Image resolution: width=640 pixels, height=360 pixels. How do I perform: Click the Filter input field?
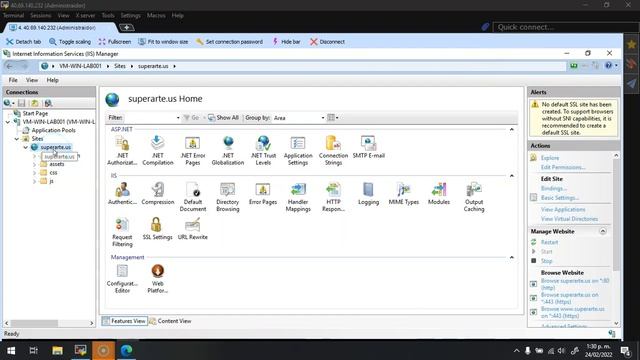pos(149,118)
